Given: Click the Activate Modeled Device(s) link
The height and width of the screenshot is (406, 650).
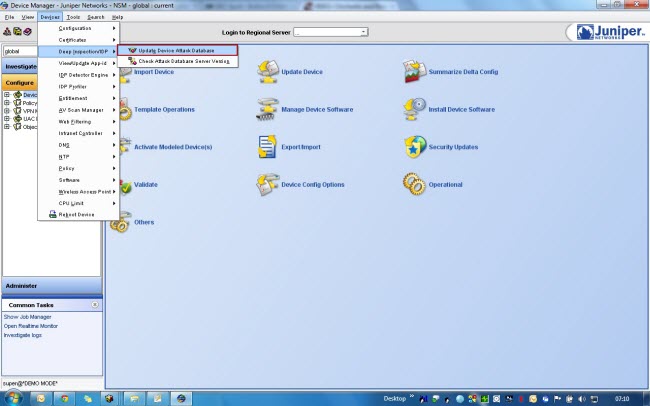Looking at the screenshot, I should (x=173, y=147).
